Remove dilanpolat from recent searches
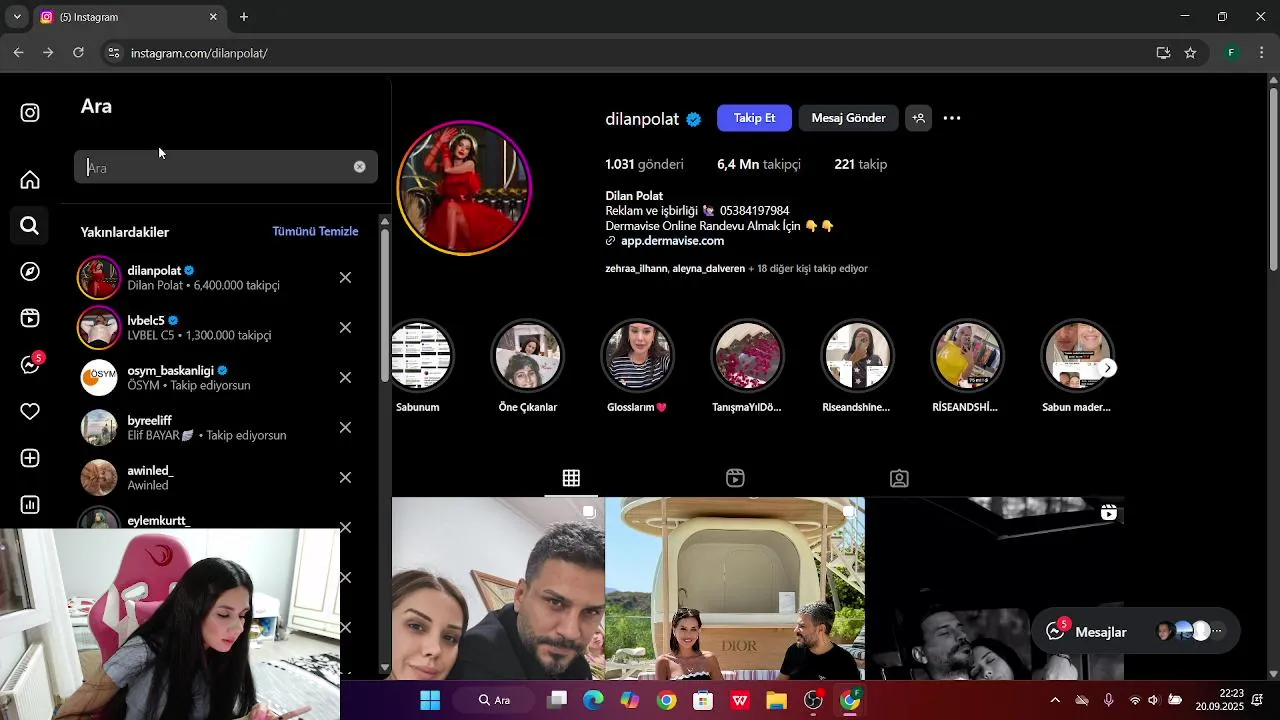This screenshot has width=1280, height=720. [x=345, y=278]
